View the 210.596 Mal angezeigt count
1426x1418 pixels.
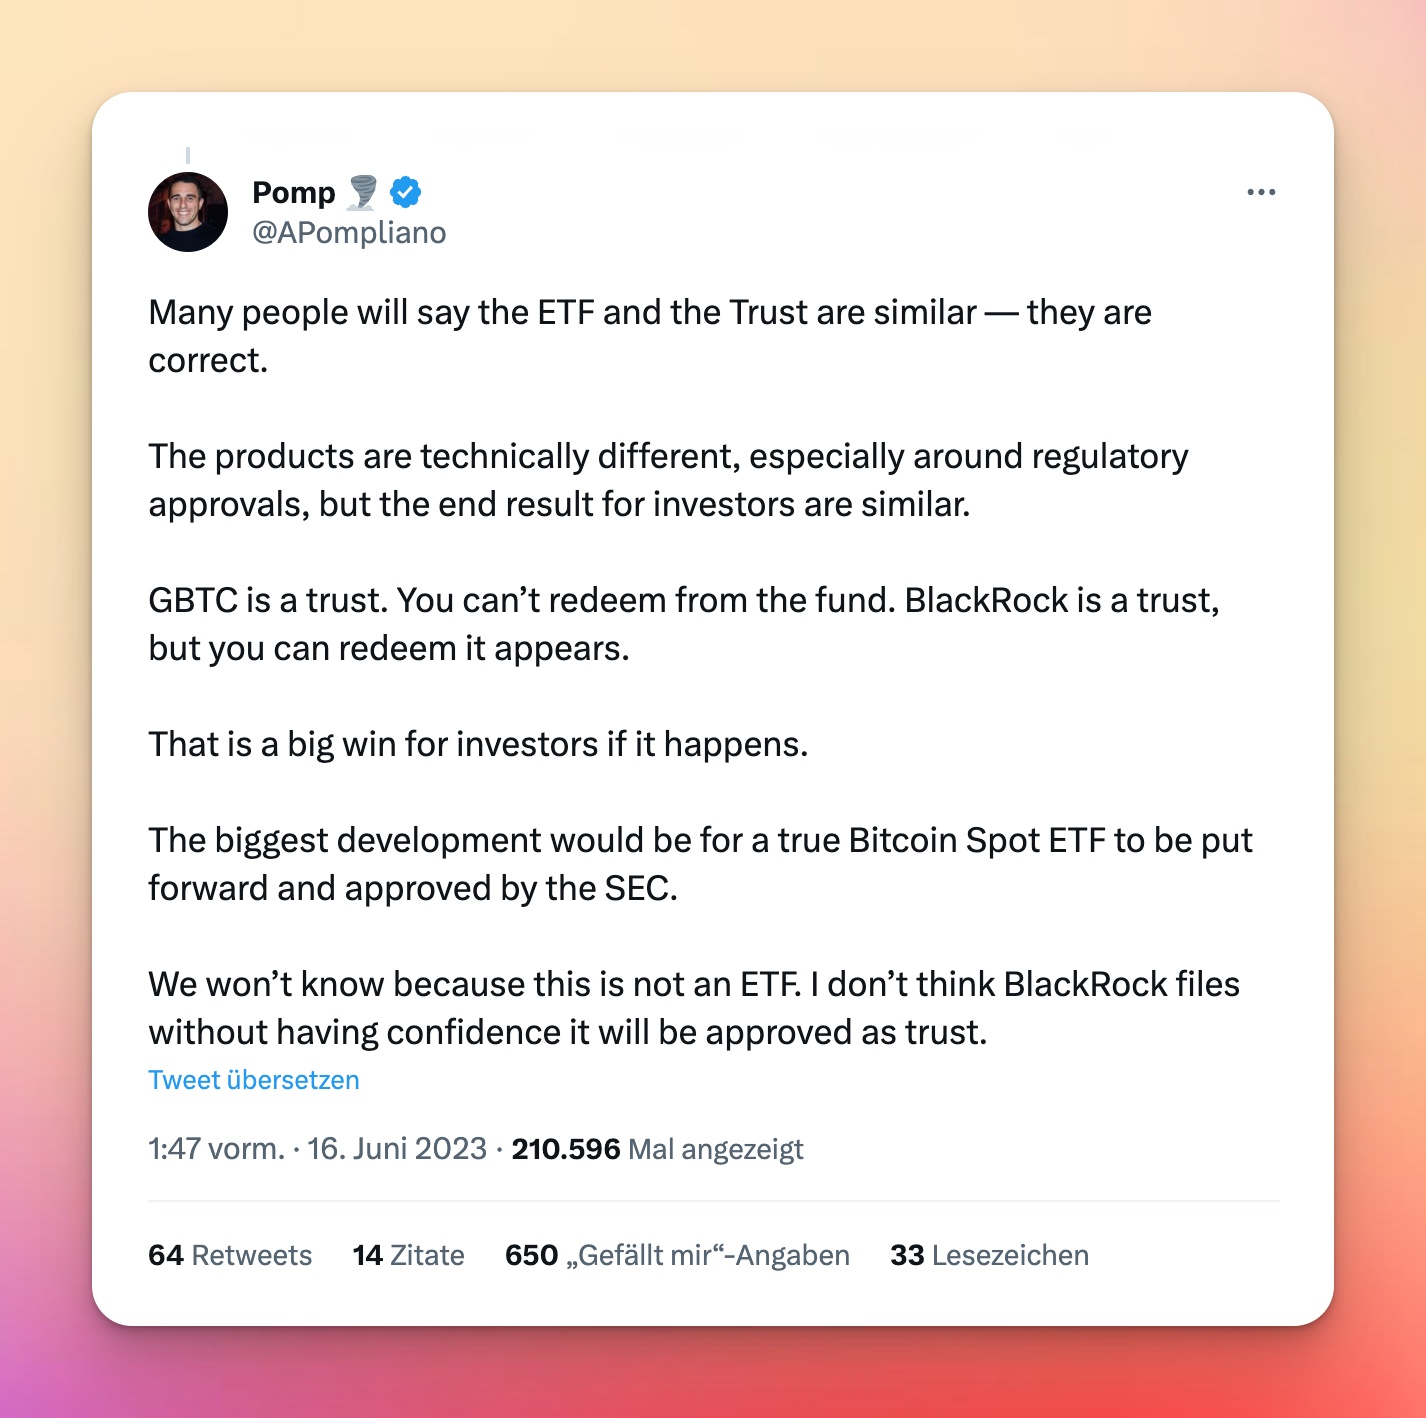point(657,1149)
